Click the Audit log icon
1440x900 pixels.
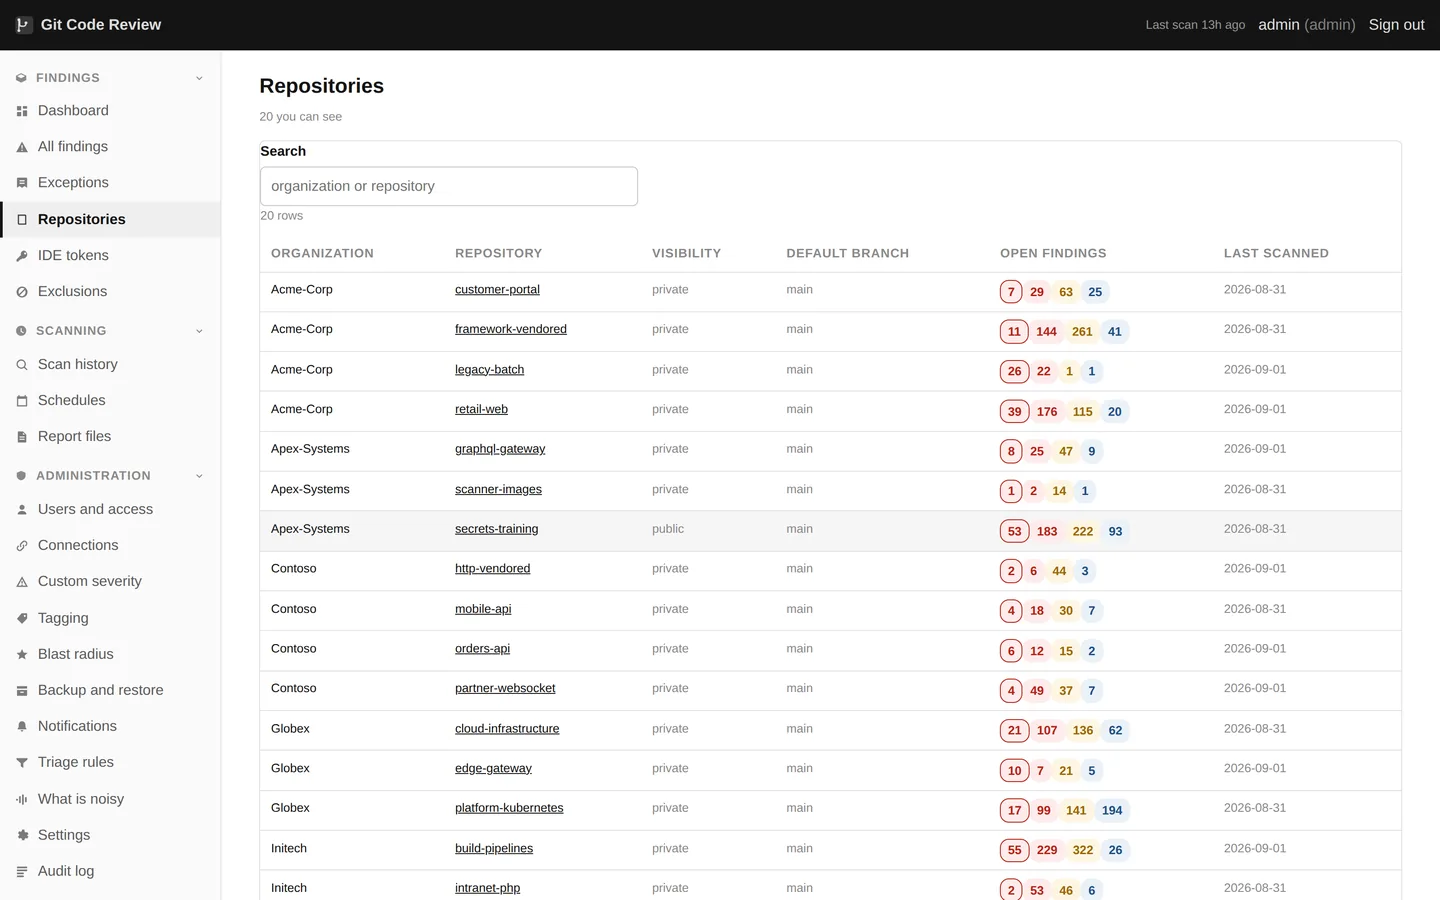tap(22, 872)
